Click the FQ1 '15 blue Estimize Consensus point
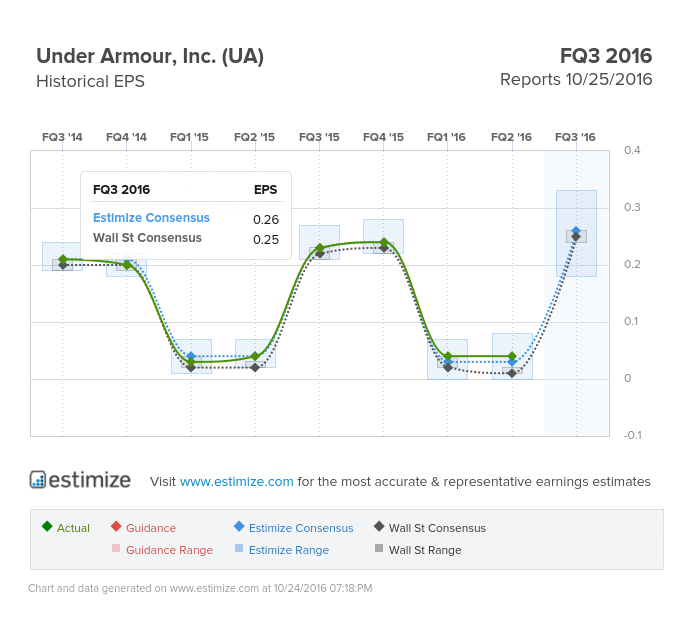Viewport: 685px width, 620px height. tap(191, 356)
